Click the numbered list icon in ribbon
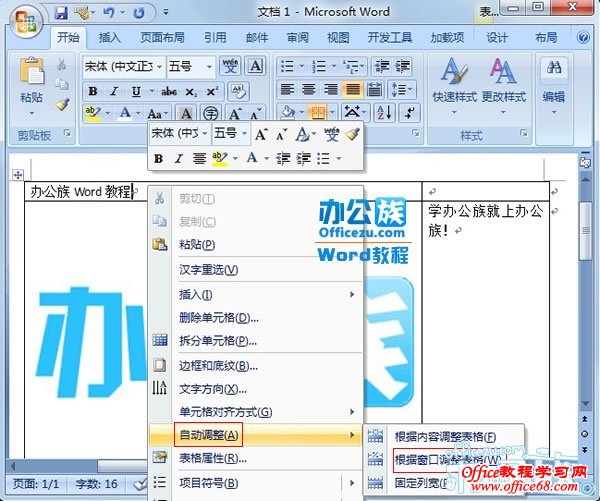This screenshot has width=600, height=501. (318, 66)
